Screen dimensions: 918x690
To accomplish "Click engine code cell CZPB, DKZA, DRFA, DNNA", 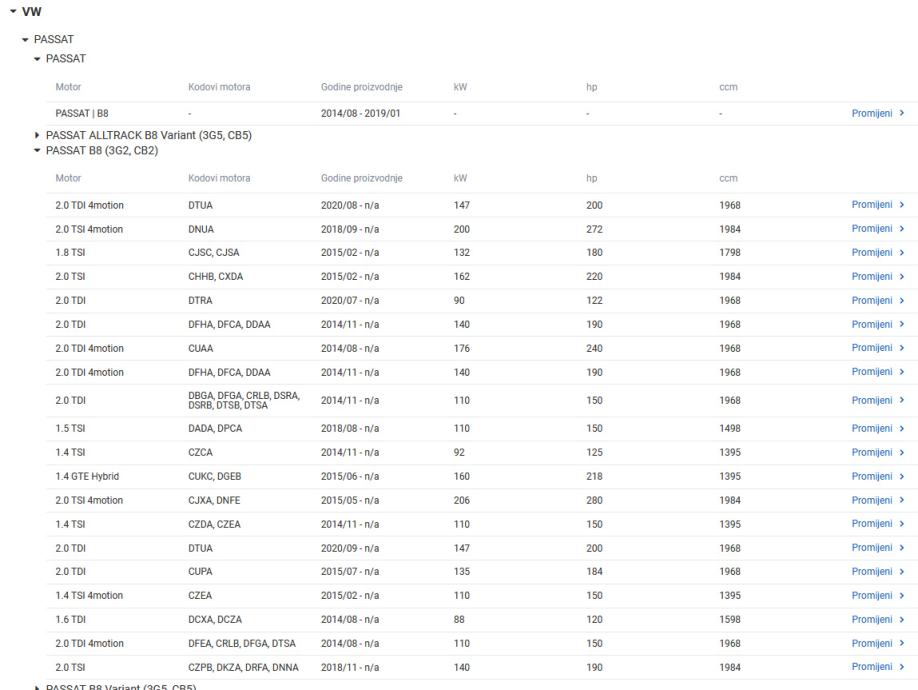I will (243, 667).
